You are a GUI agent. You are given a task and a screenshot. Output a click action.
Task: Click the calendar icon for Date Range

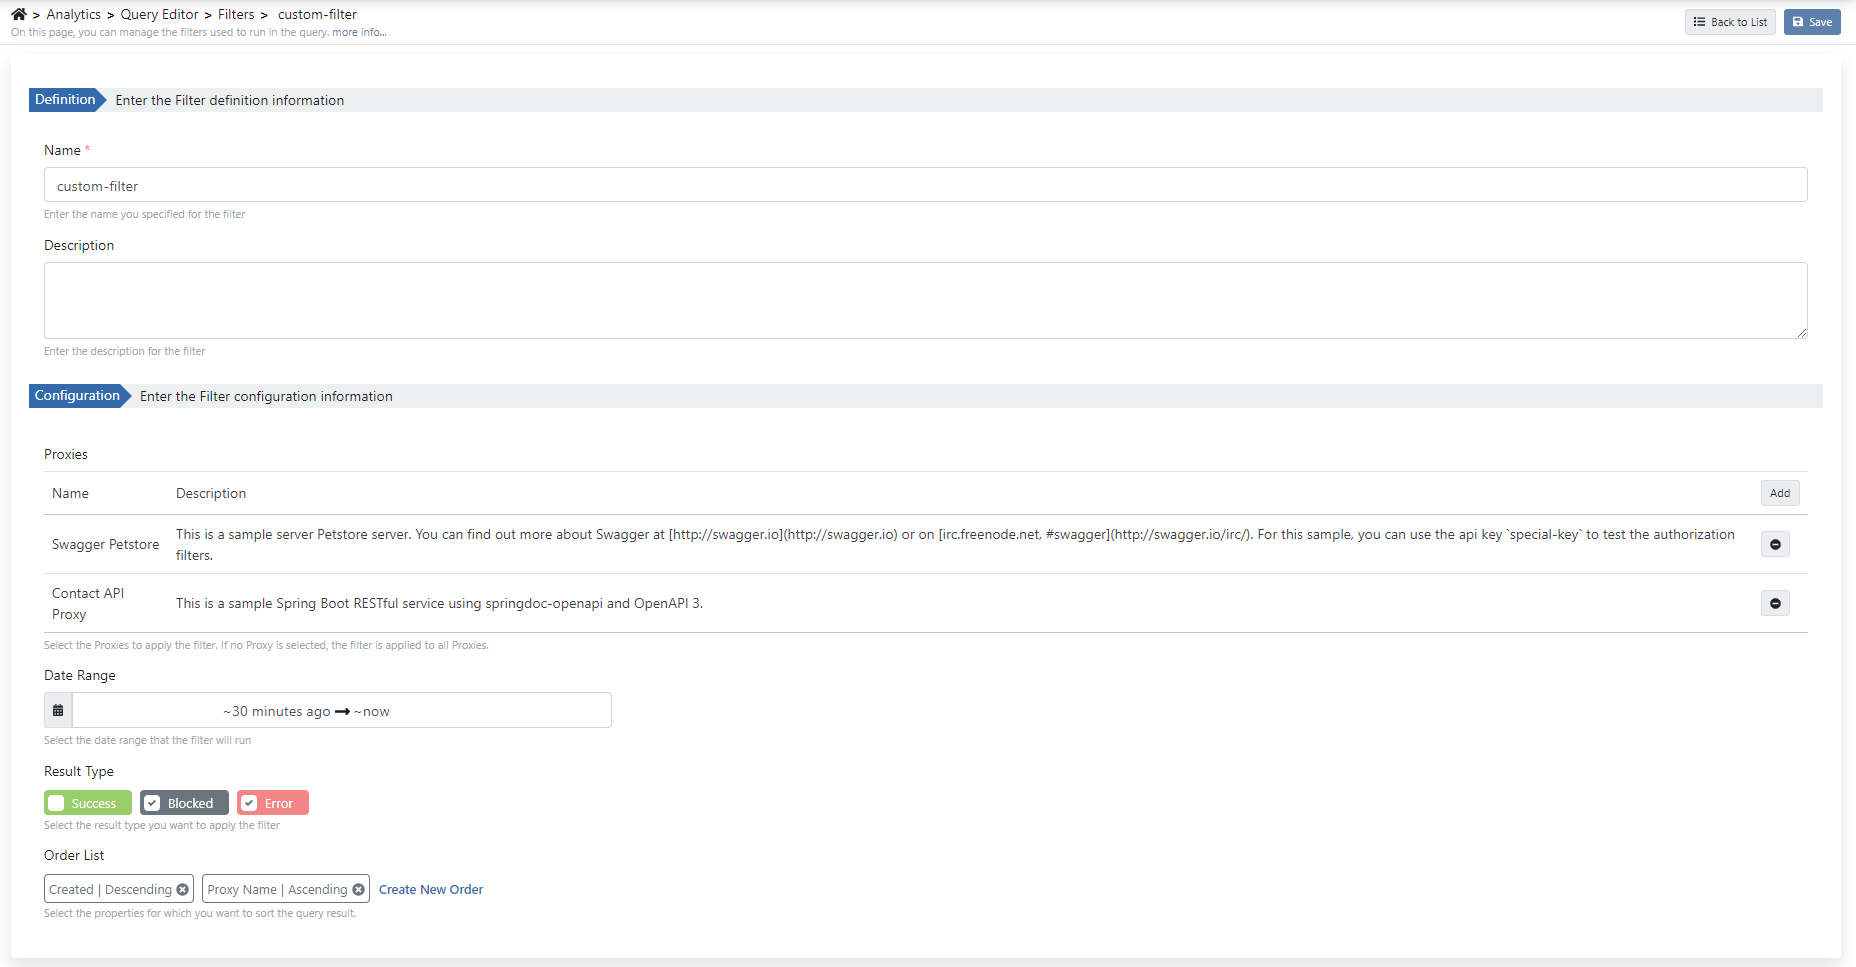(58, 711)
